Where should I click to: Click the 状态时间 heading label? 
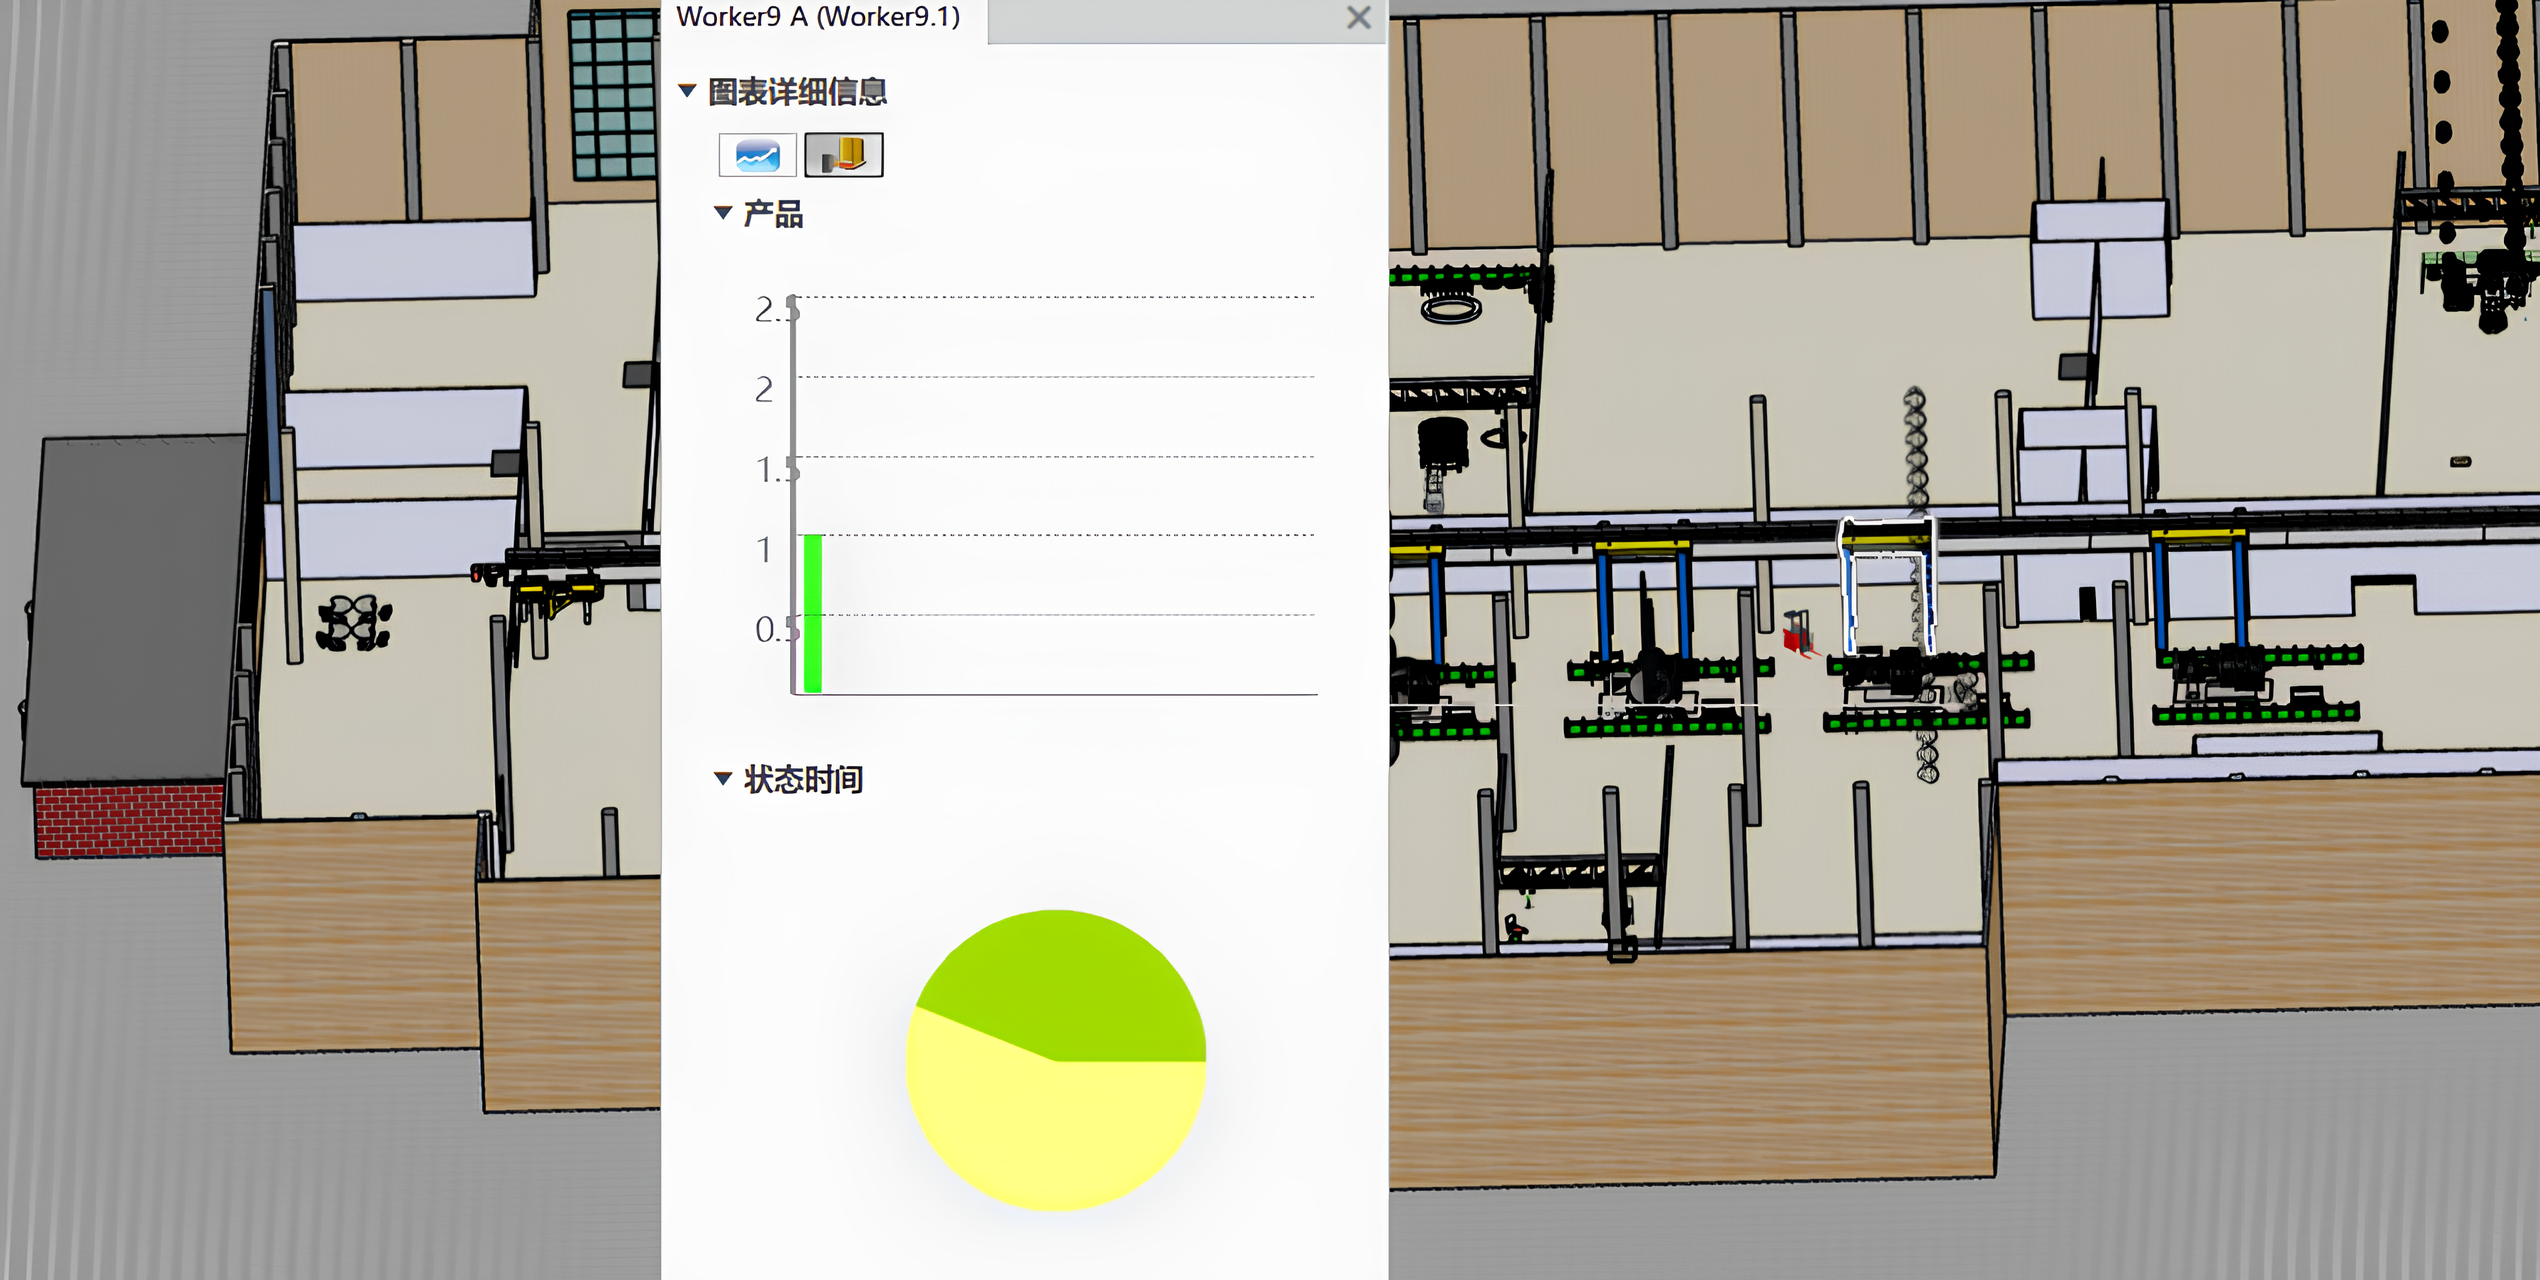coord(803,779)
